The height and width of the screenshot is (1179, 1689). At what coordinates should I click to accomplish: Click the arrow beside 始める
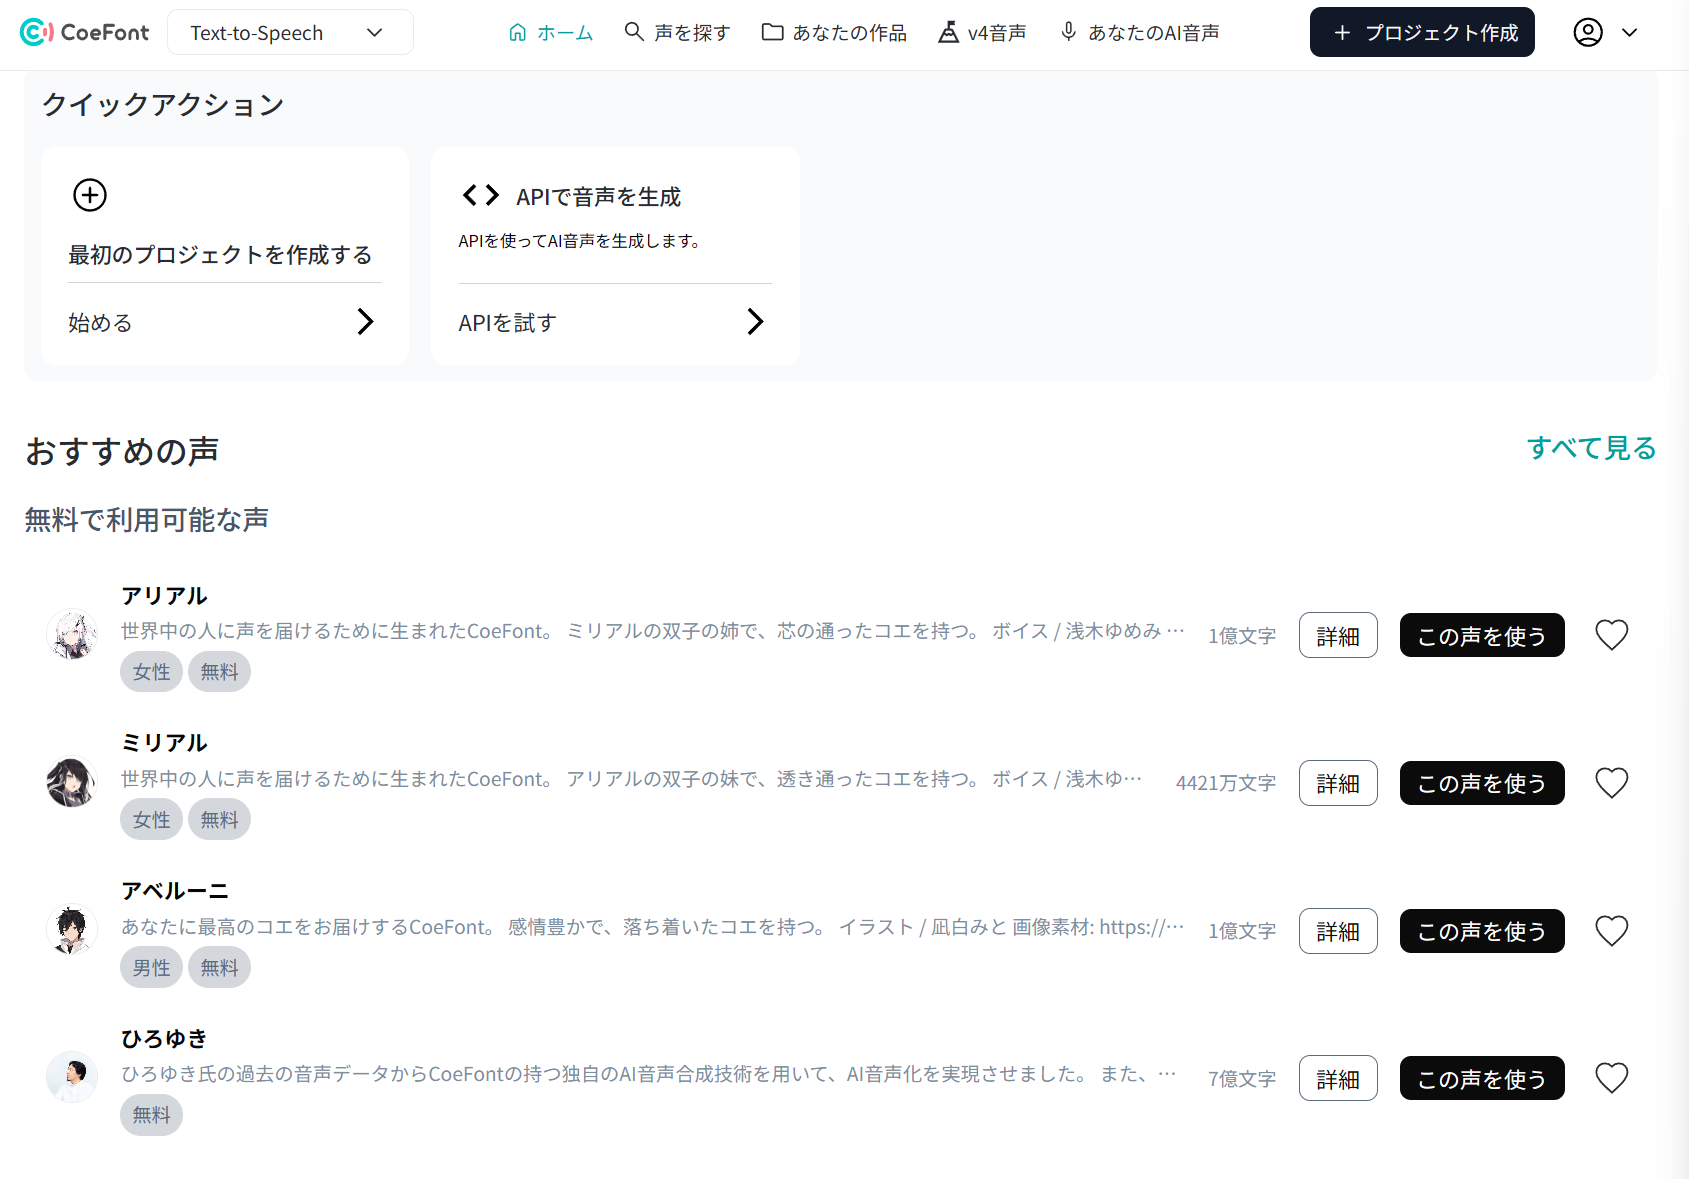[366, 322]
